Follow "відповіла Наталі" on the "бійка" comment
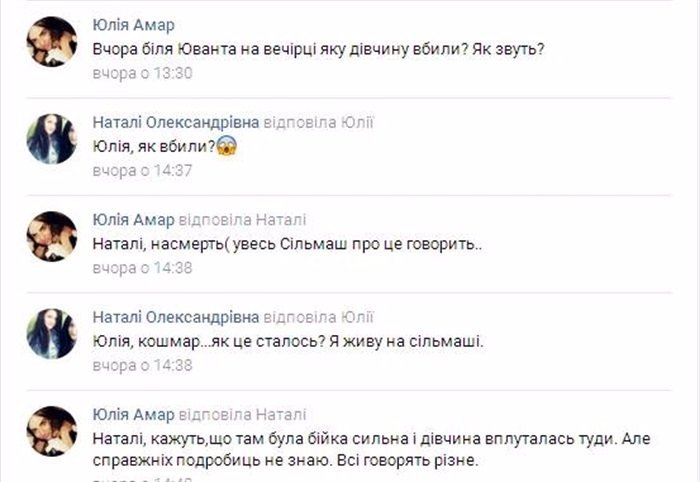 242,414
